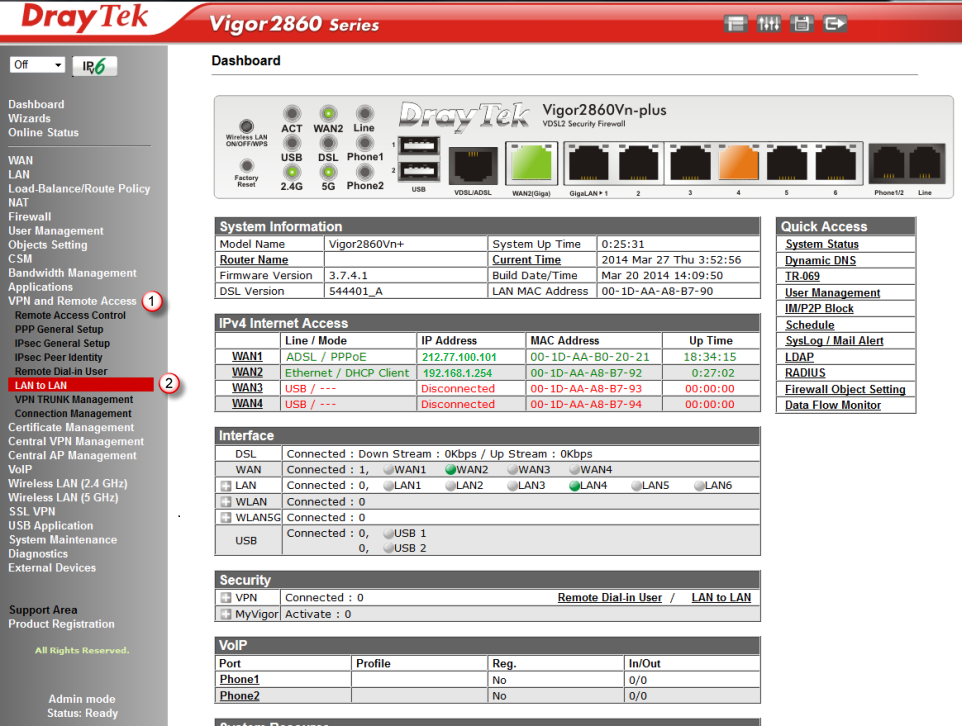Expand the WLAN5G row in Interface table
The width and height of the screenshot is (962, 726).
point(226,517)
